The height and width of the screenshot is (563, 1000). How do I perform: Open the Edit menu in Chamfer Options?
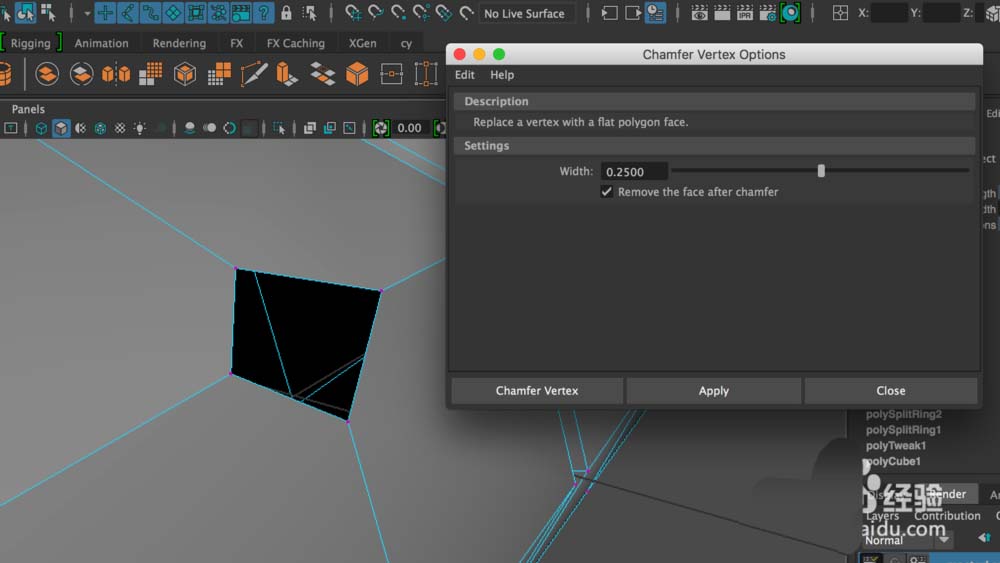click(464, 75)
